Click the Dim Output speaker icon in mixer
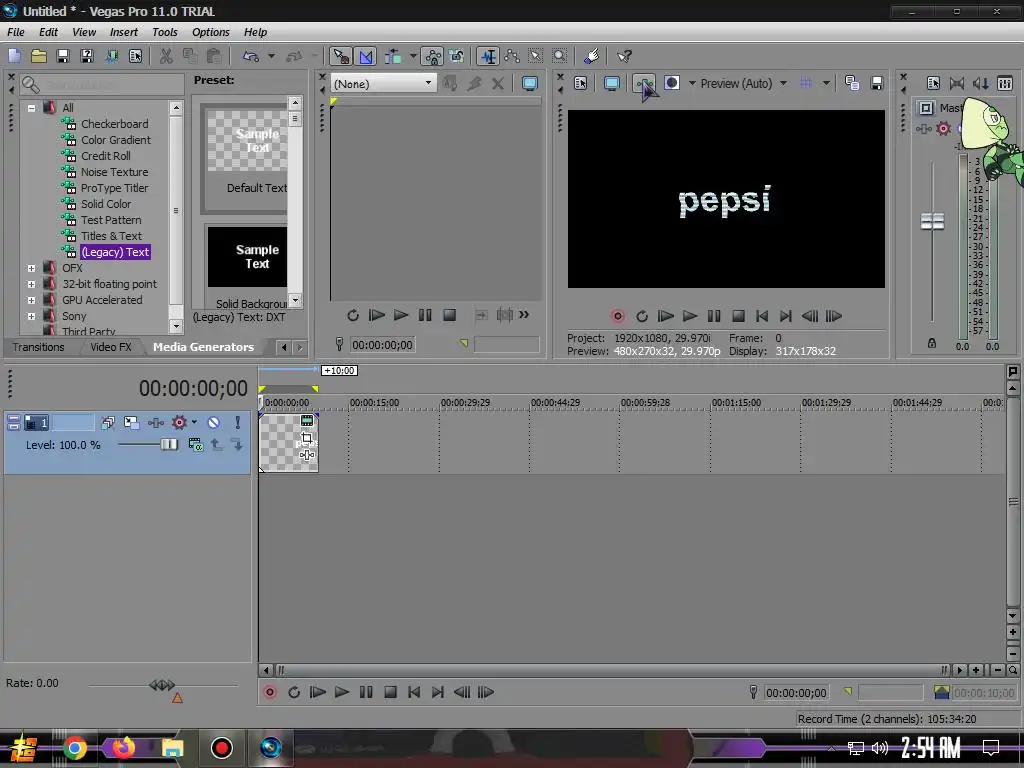Image resolution: width=1024 pixels, height=768 pixels. tap(981, 83)
